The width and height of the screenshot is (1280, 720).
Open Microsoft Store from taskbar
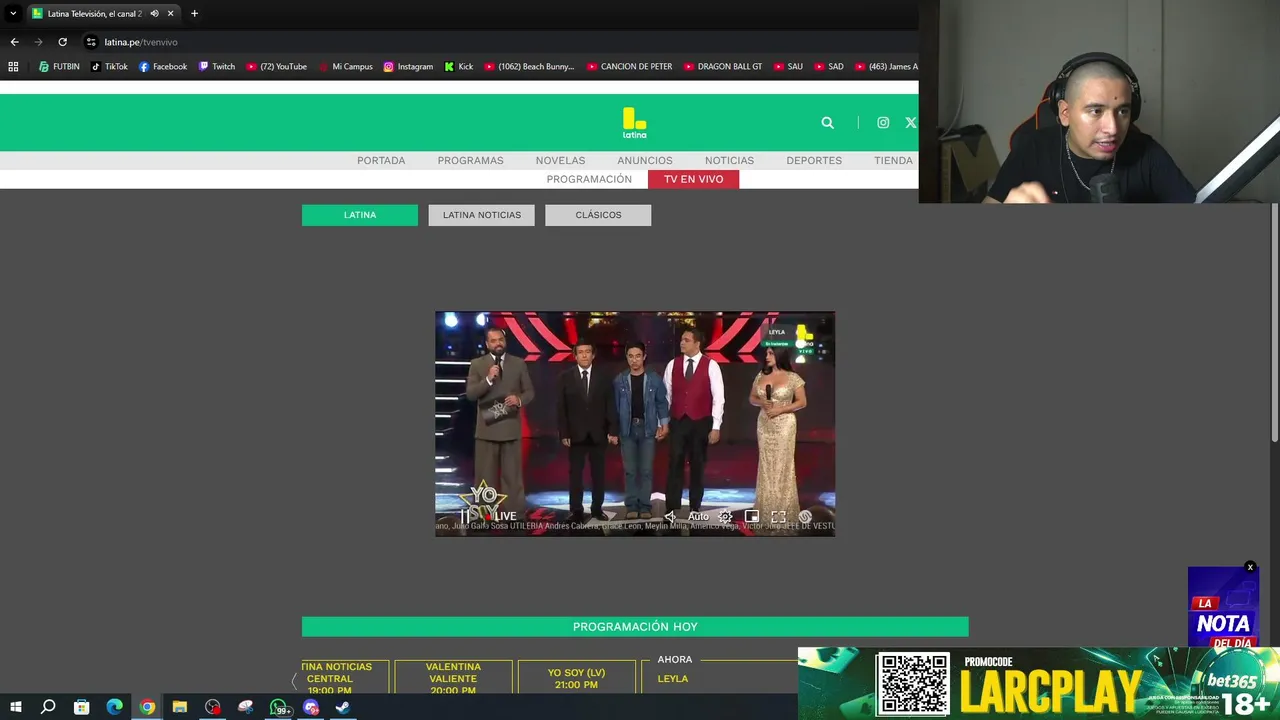[81, 707]
